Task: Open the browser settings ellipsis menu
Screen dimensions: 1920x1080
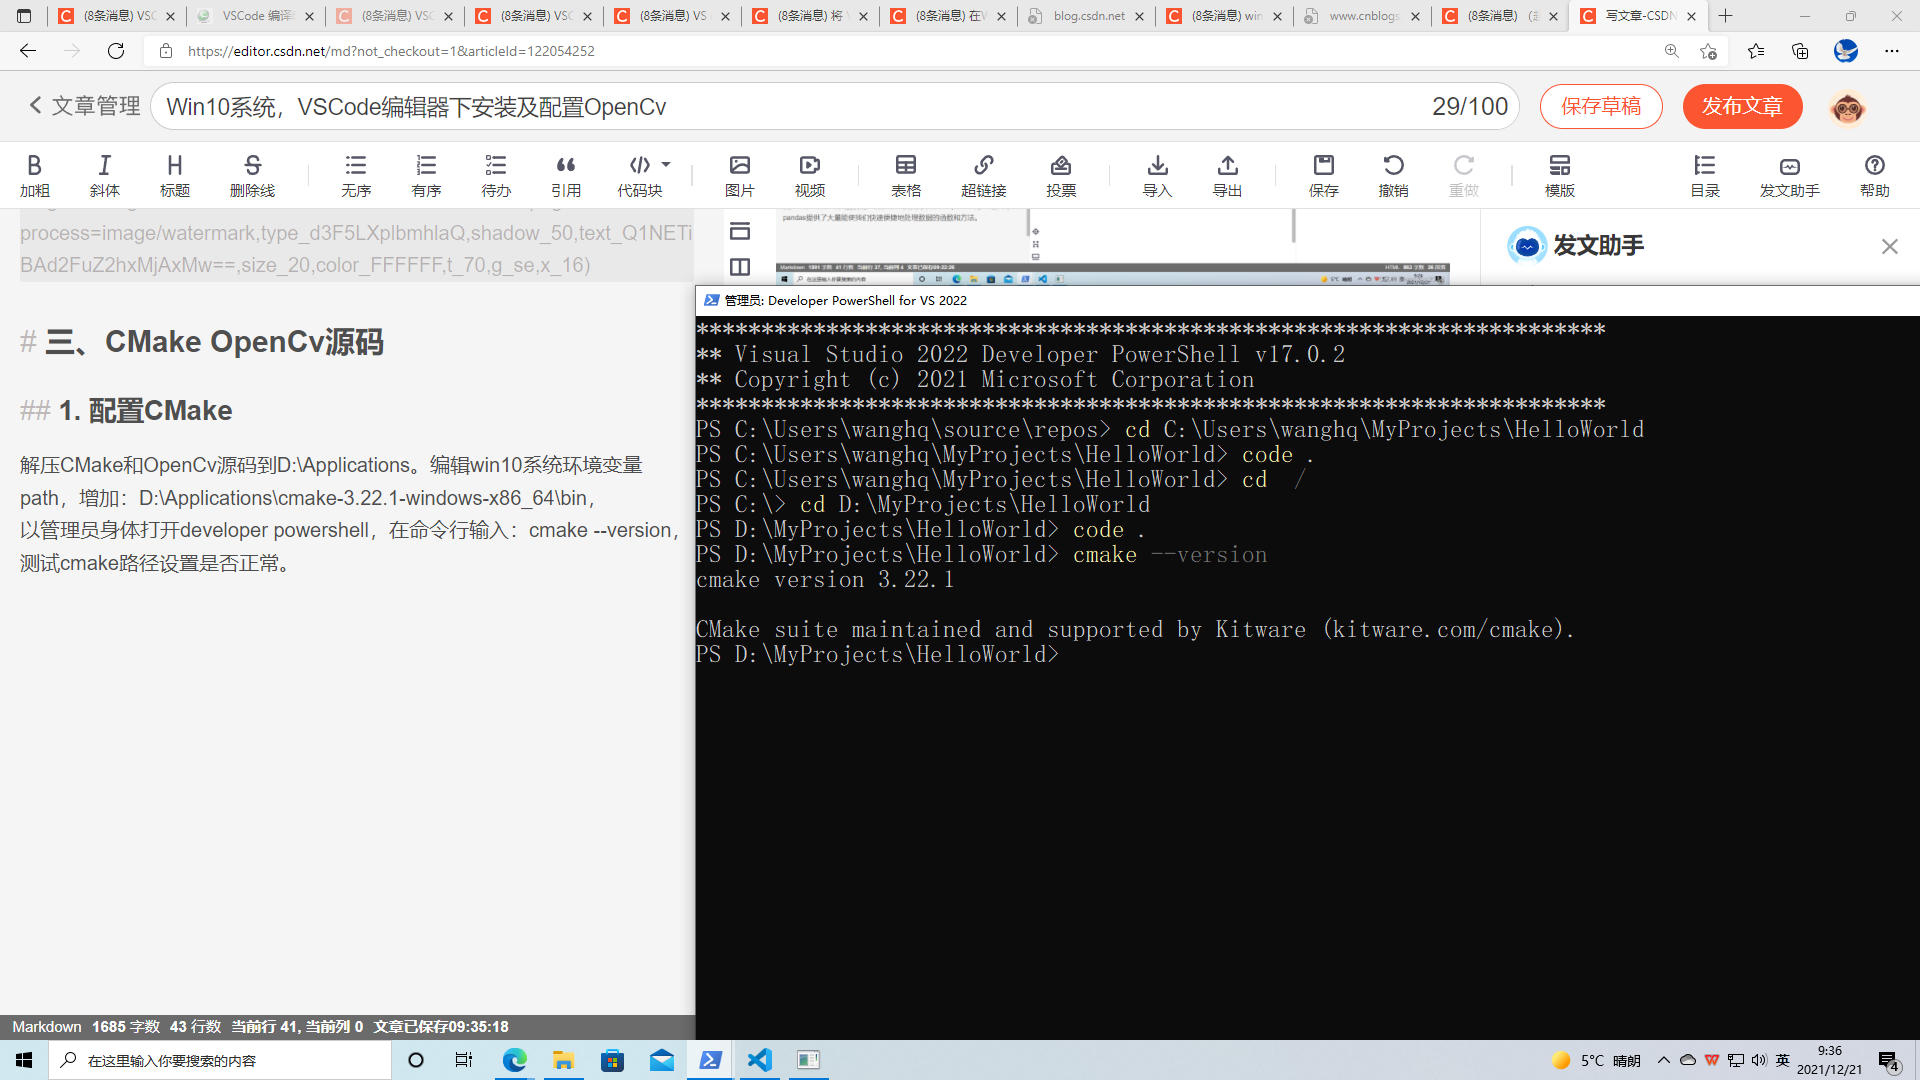Action: pyautogui.click(x=1891, y=51)
